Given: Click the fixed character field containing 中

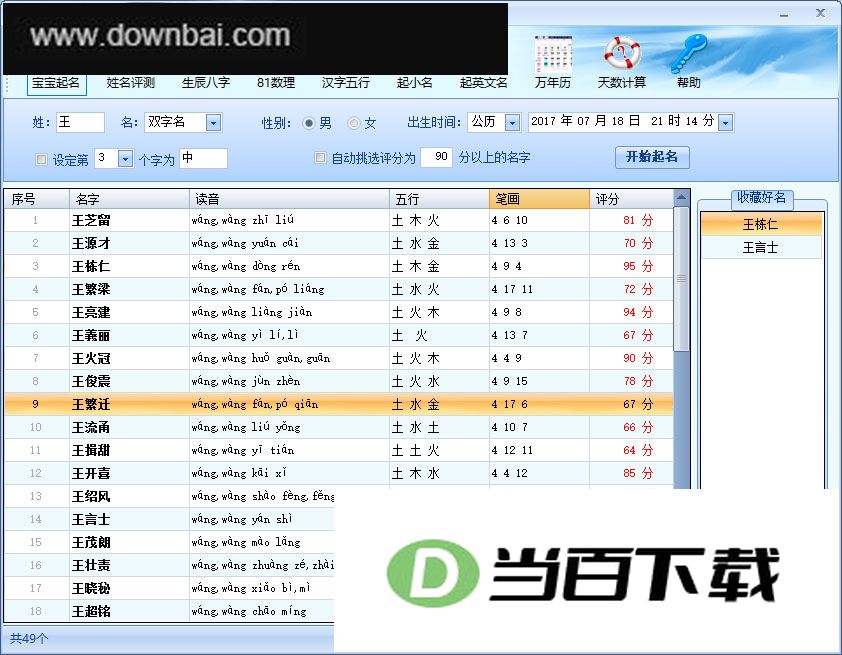Looking at the screenshot, I should 203,158.
